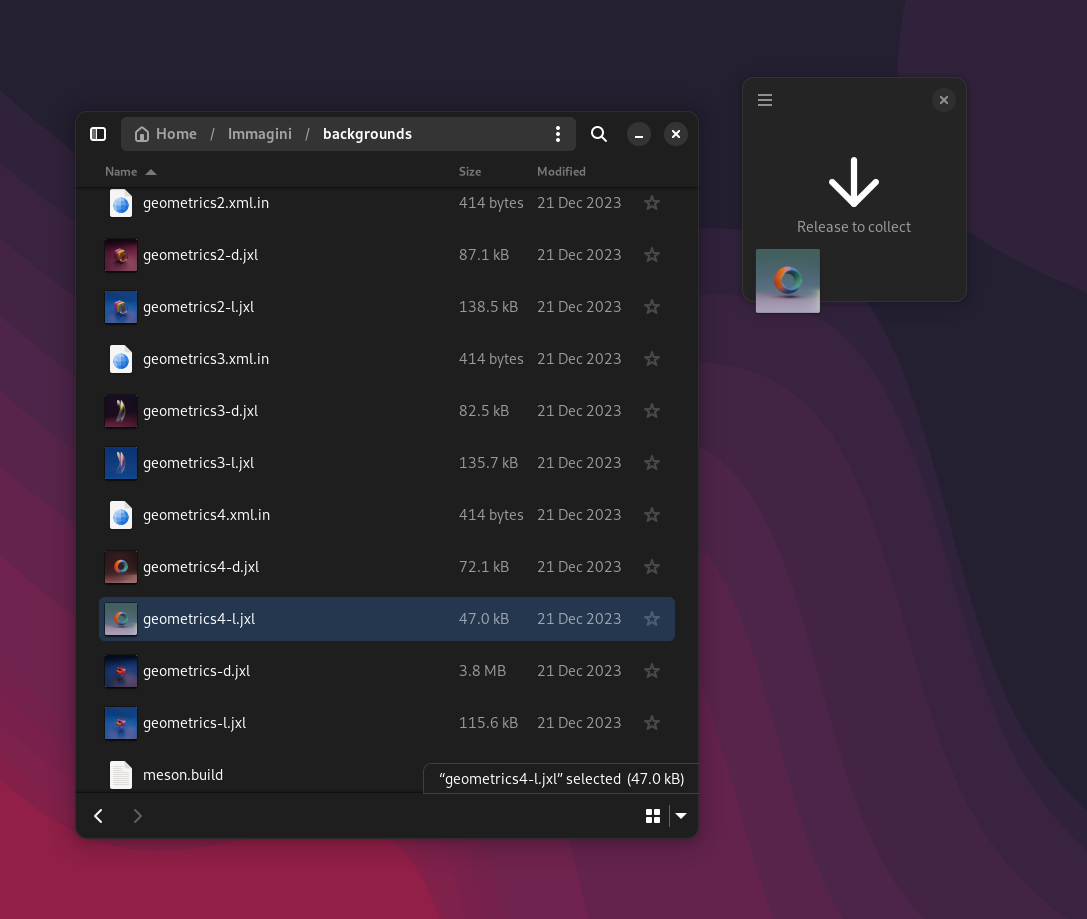Viewport: 1087px width, 919px height.
Task: Switch to grid view
Action: [653, 816]
